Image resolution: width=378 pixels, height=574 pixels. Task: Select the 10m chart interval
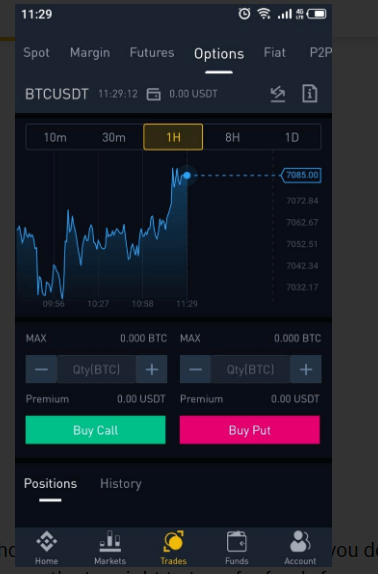click(x=55, y=137)
